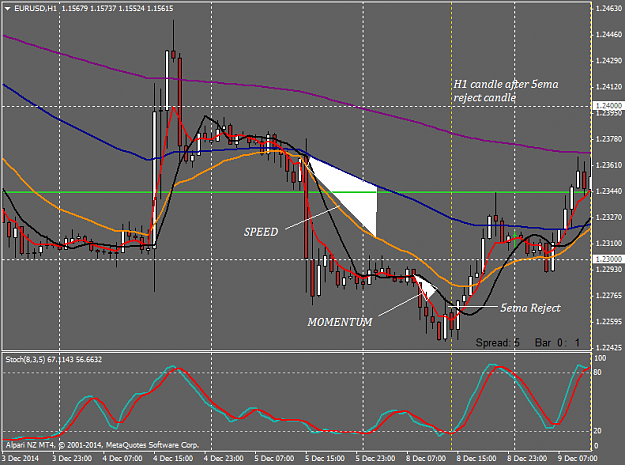The width and height of the screenshot is (625, 465).
Task: Click the 1.23610 price axis label
Action: tap(608, 165)
